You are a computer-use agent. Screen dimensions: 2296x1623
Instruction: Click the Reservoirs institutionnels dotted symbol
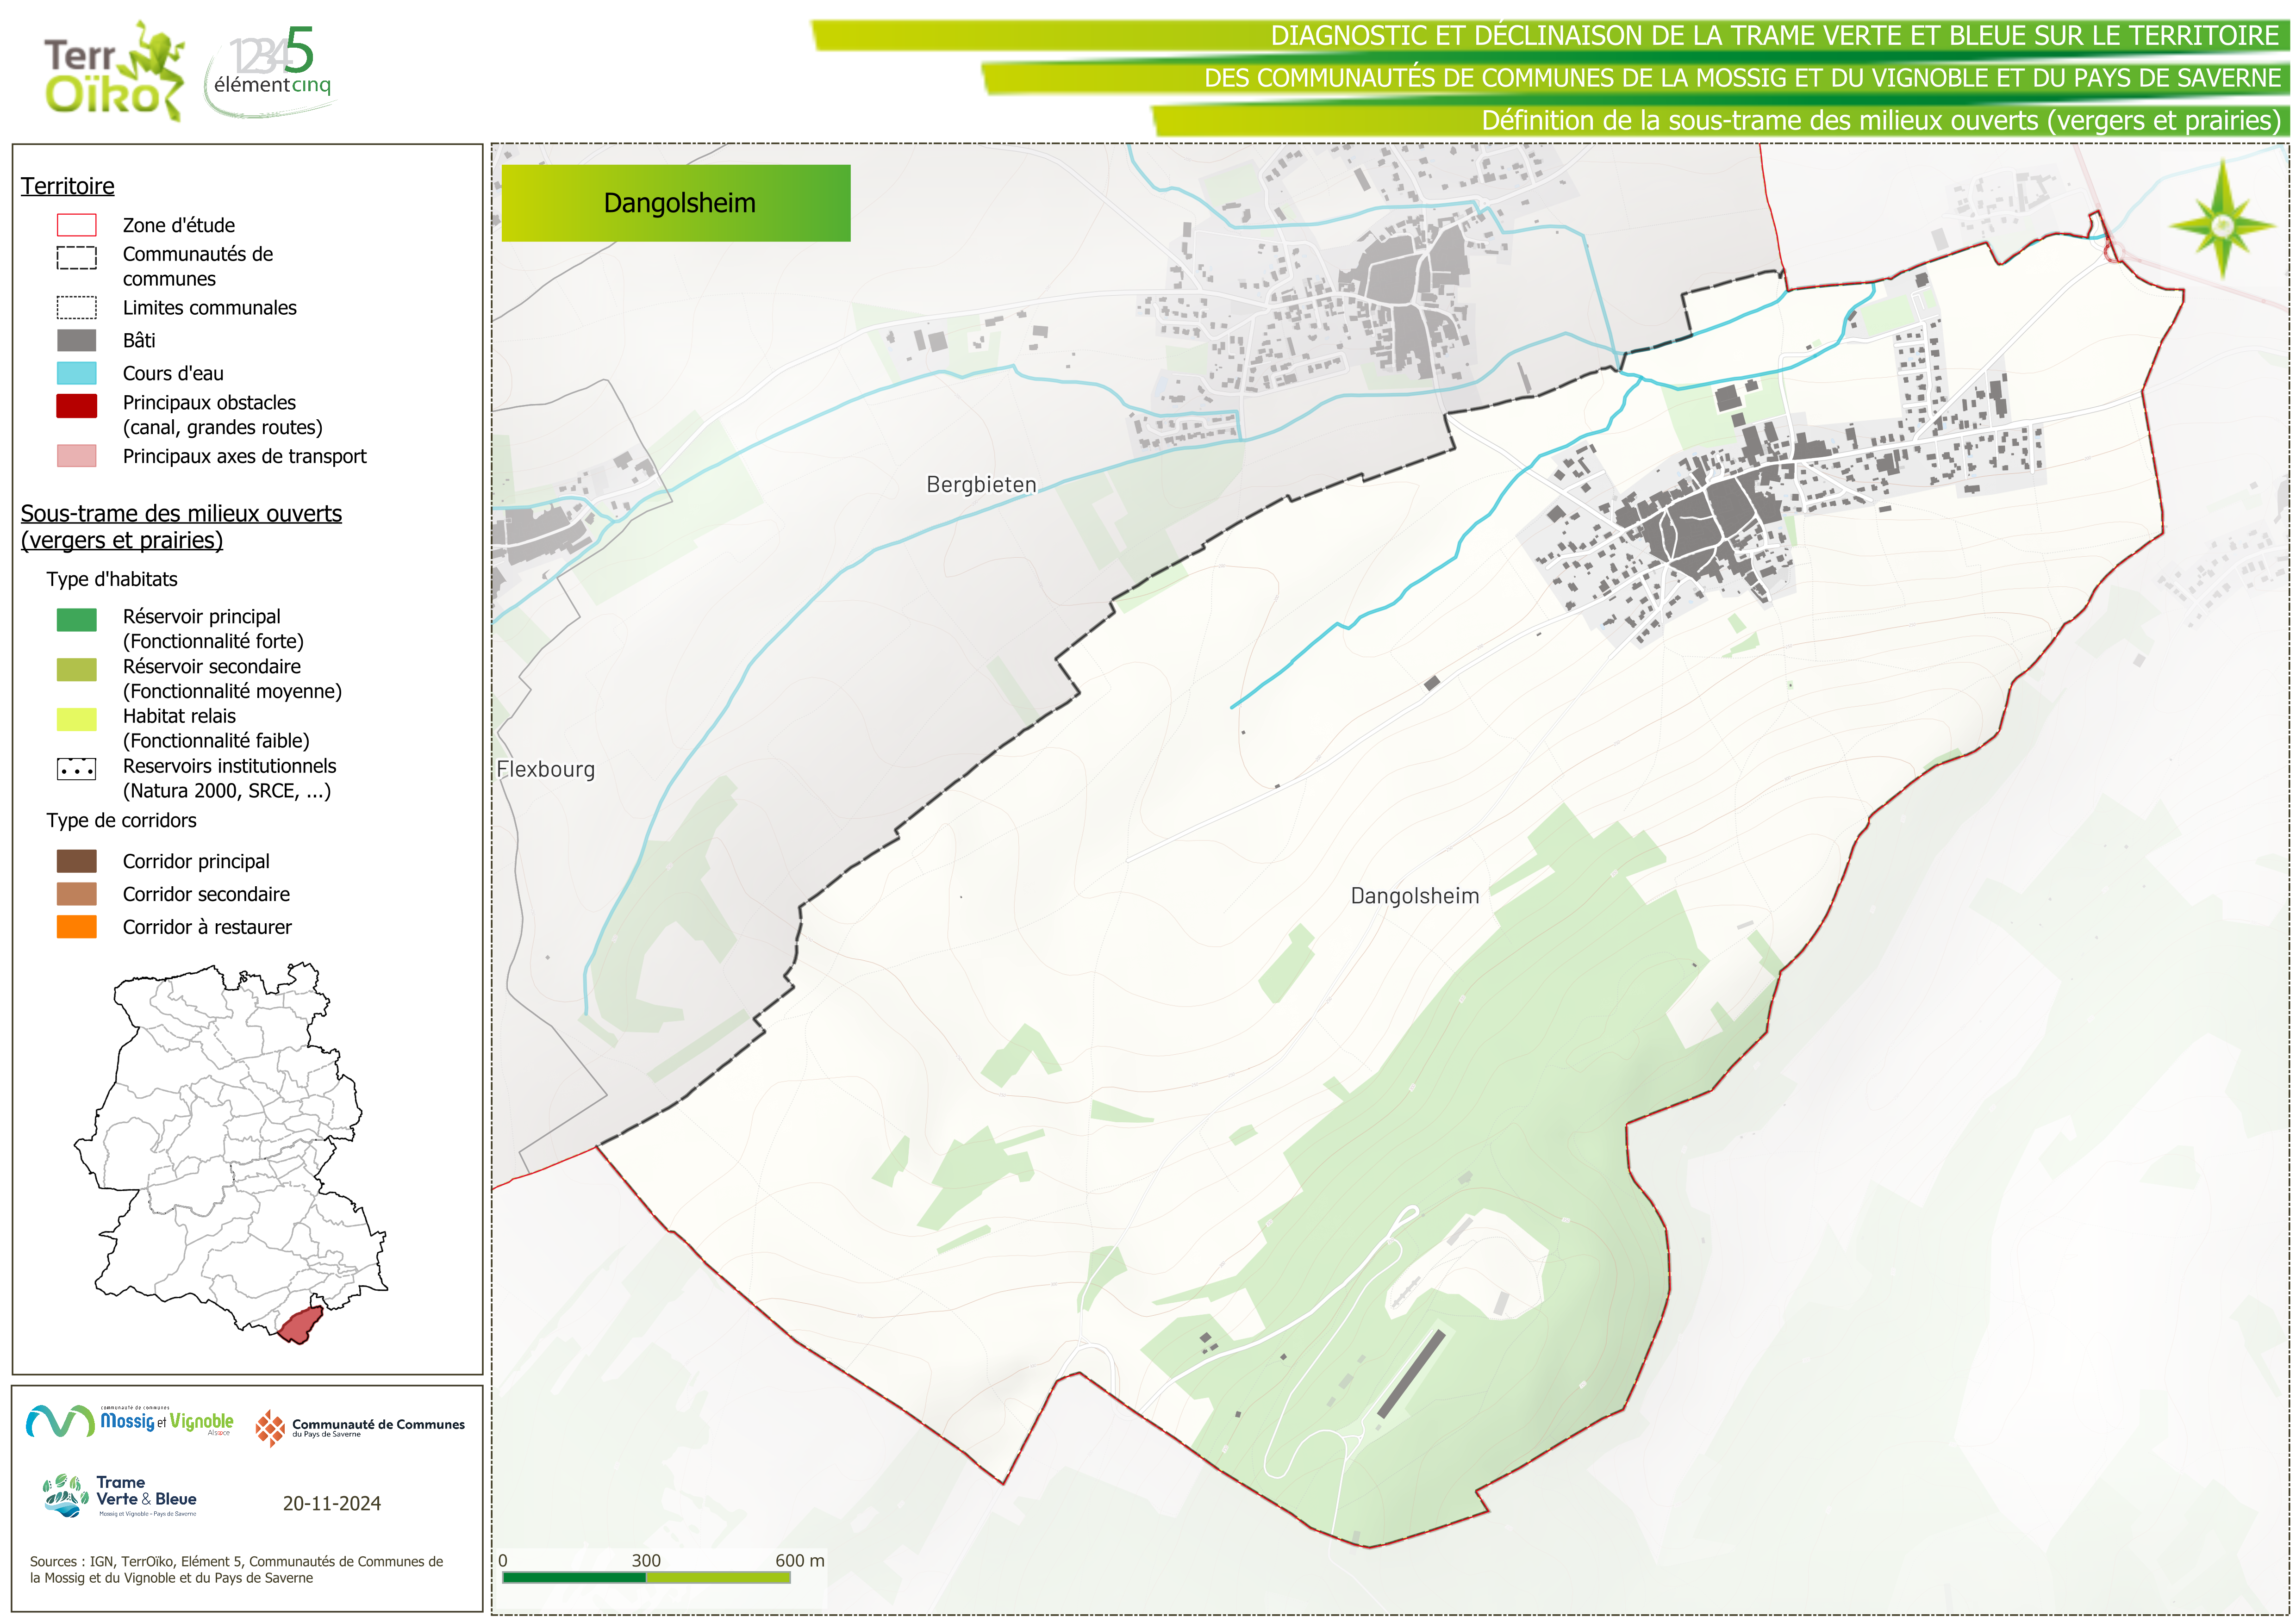click(77, 769)
